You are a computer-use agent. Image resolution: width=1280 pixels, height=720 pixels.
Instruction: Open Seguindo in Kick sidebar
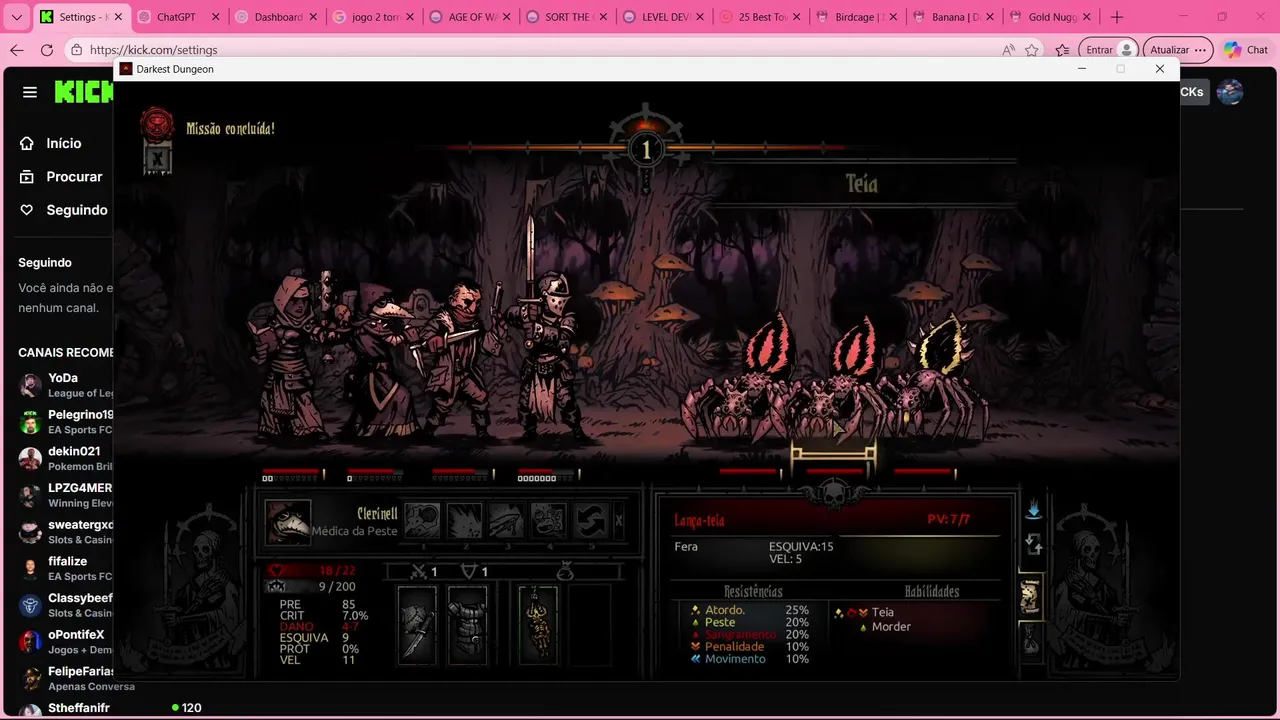click(x=64, y=210)
